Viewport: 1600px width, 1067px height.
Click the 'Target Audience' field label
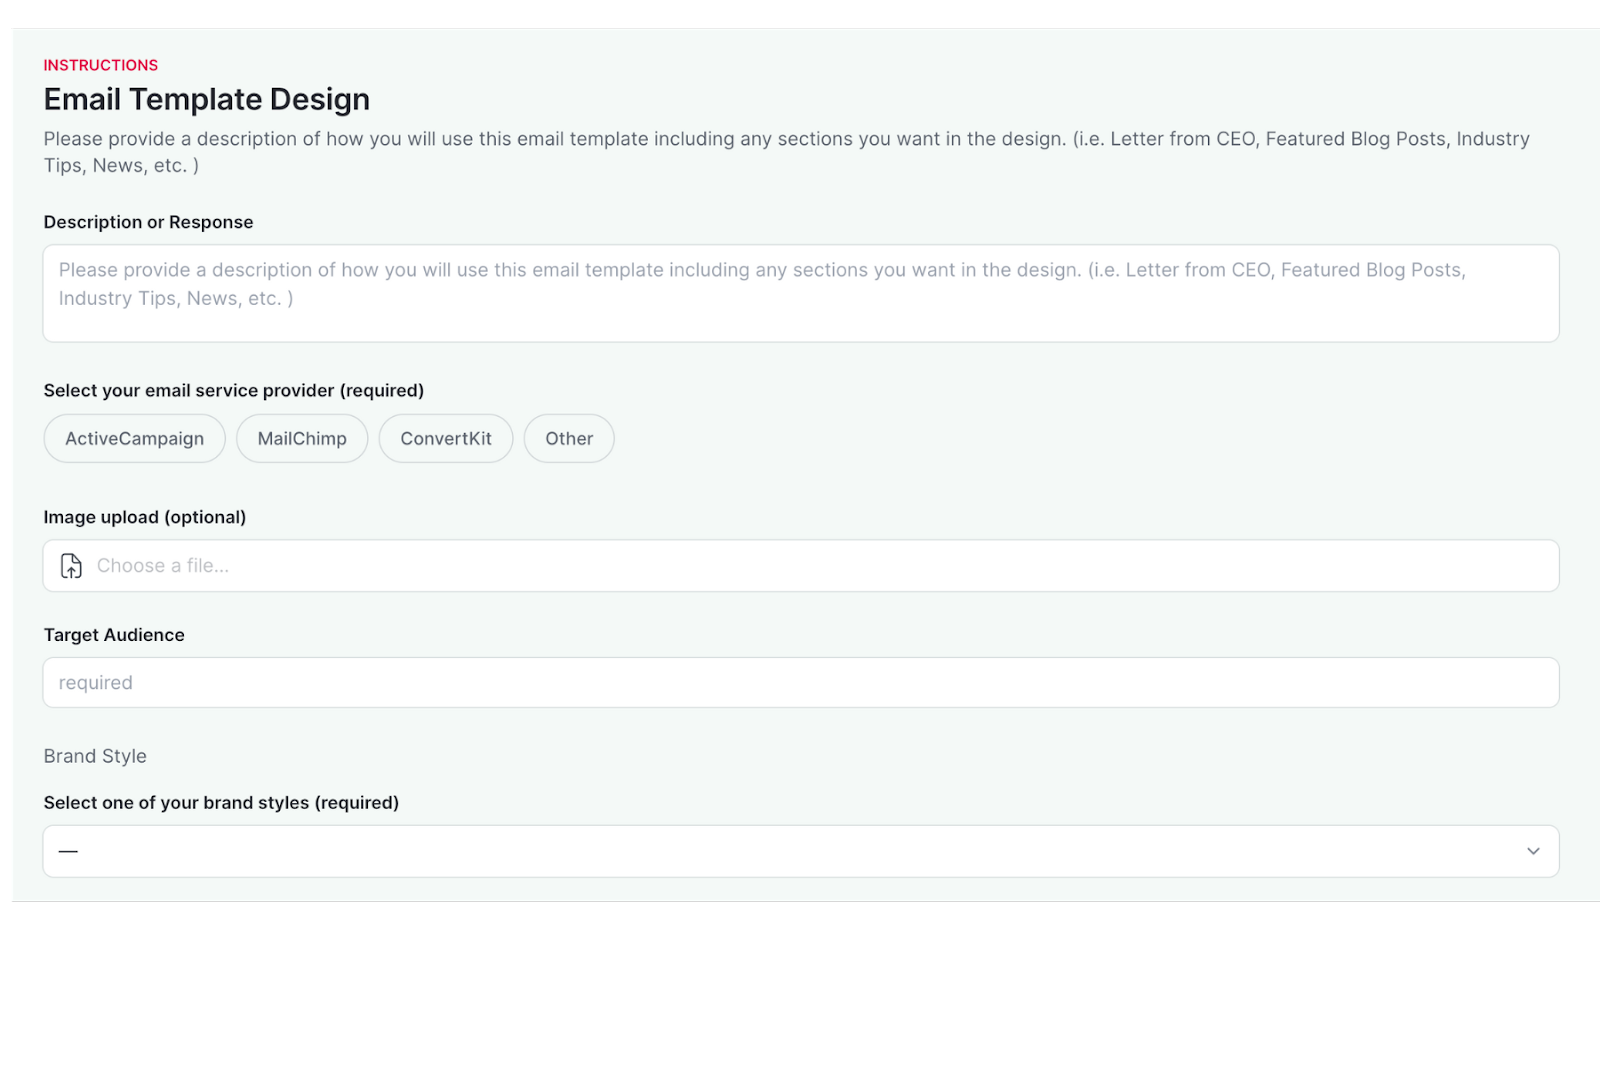tap(114, 635)
